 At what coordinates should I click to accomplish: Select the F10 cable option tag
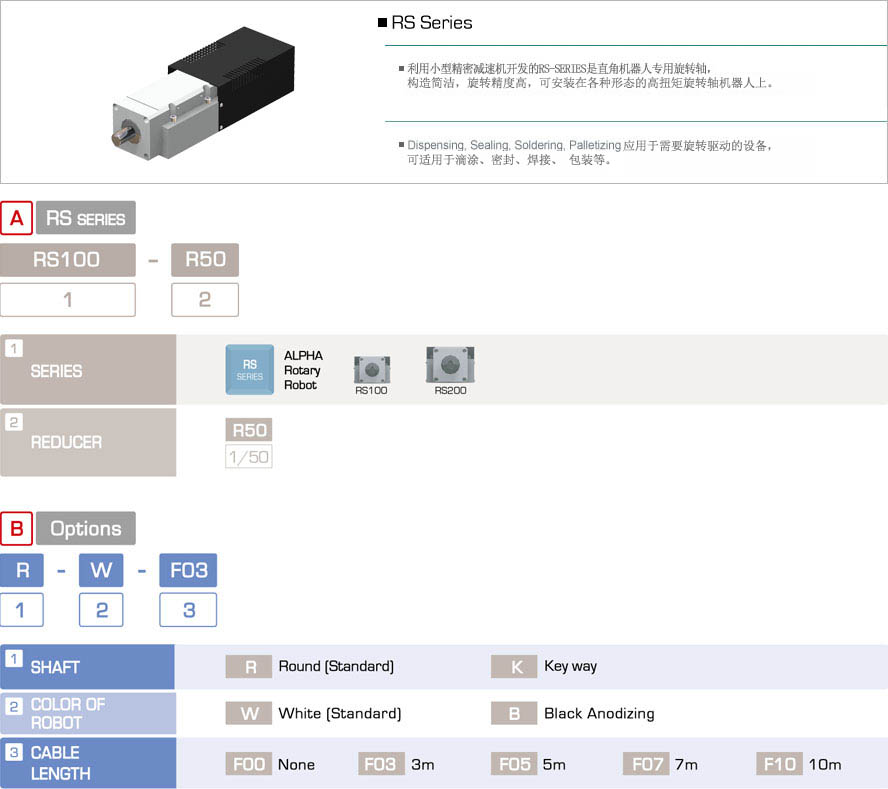[780, 764]
